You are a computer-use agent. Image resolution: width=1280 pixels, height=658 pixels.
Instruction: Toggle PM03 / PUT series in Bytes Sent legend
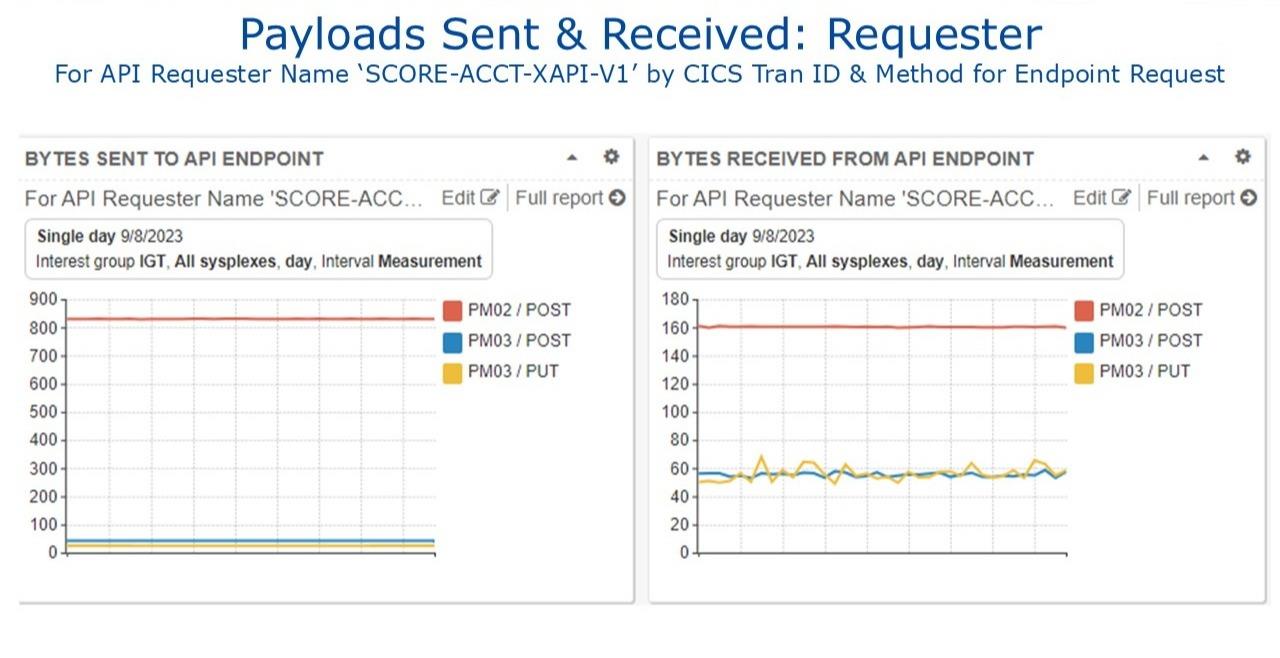501,372
